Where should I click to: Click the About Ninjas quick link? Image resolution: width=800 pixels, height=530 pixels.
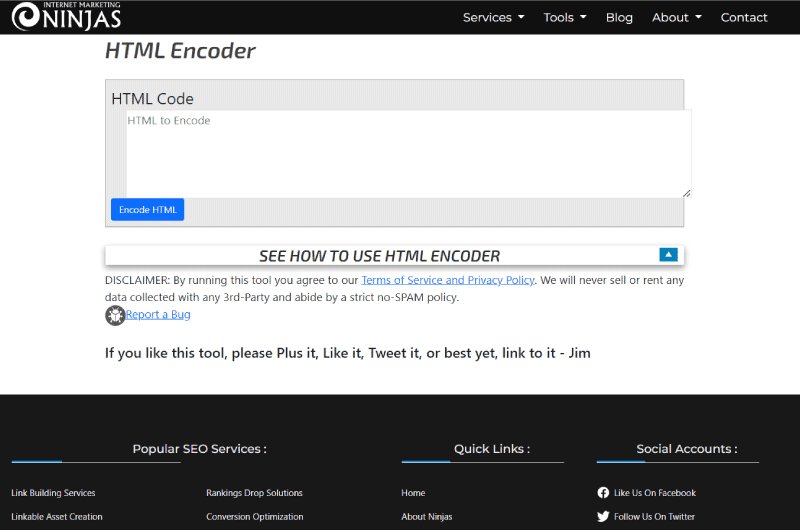pyautogui.click(x=427, y=517)
